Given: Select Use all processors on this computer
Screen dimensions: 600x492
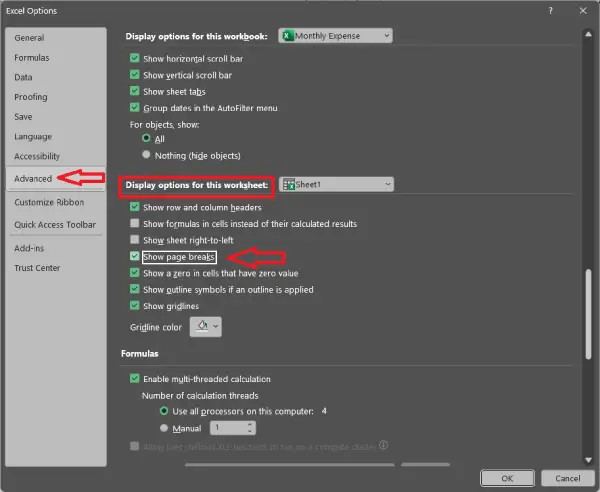Looking at the screenshot, I should (x=164, y=411).
